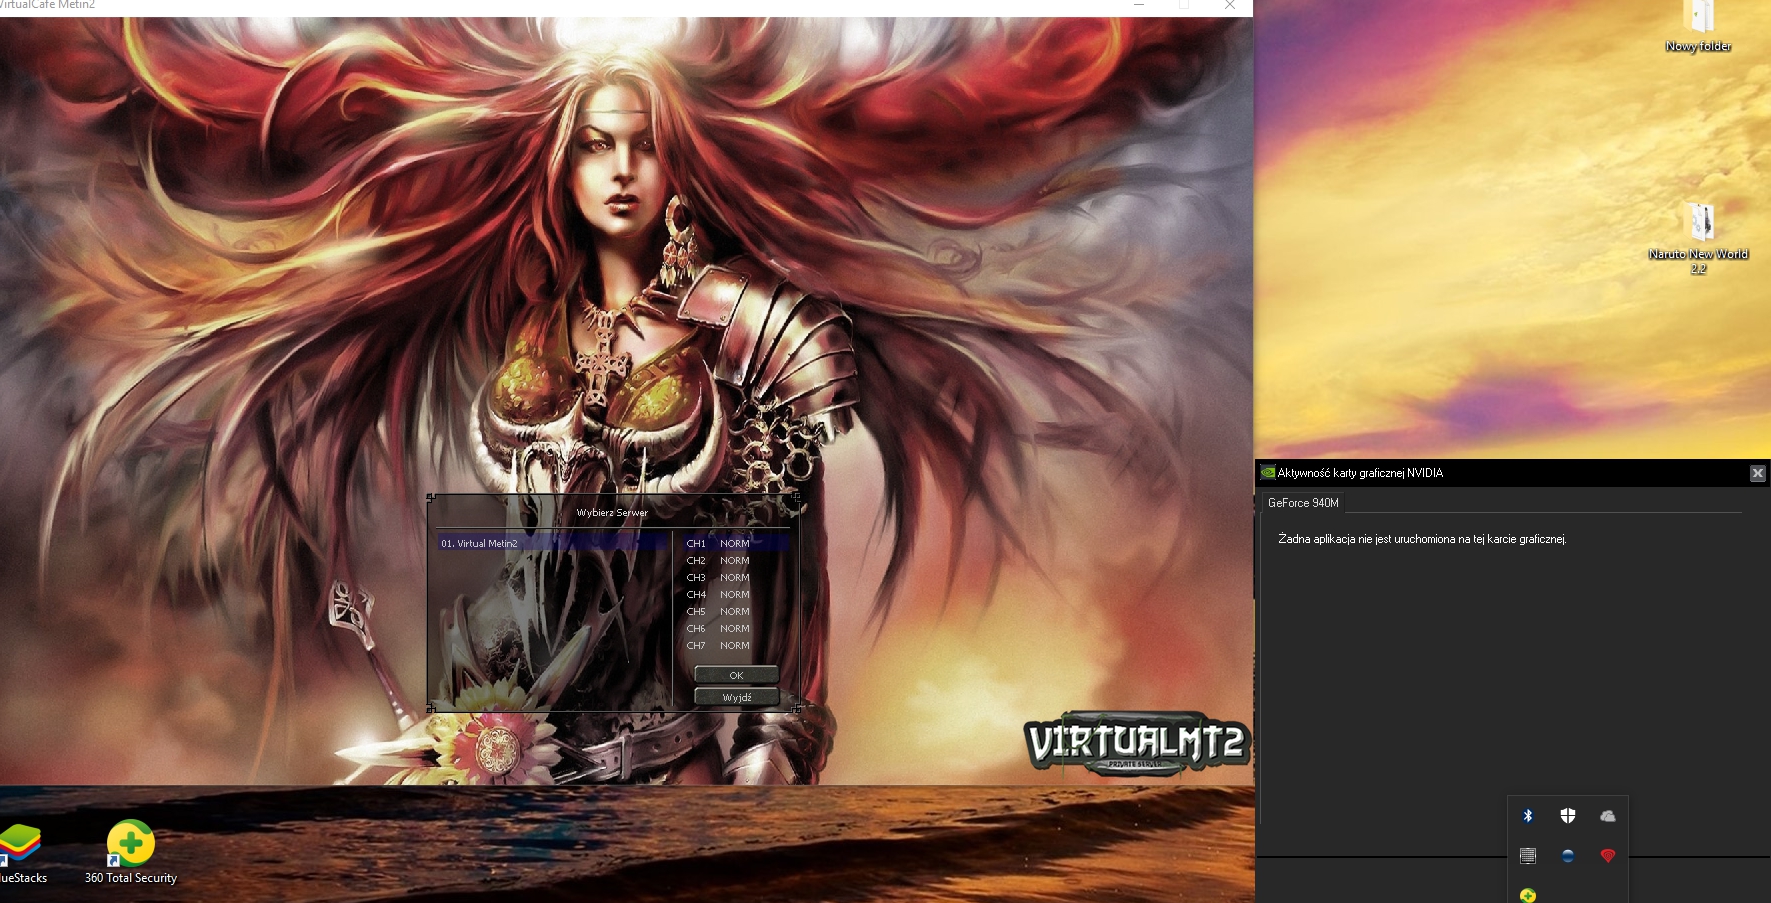The height and width of the screenshot is (903, 1771).
Task: Open the BlueStacks desktop shortcut
Action: pyautogui.click(x=21, y=854)
